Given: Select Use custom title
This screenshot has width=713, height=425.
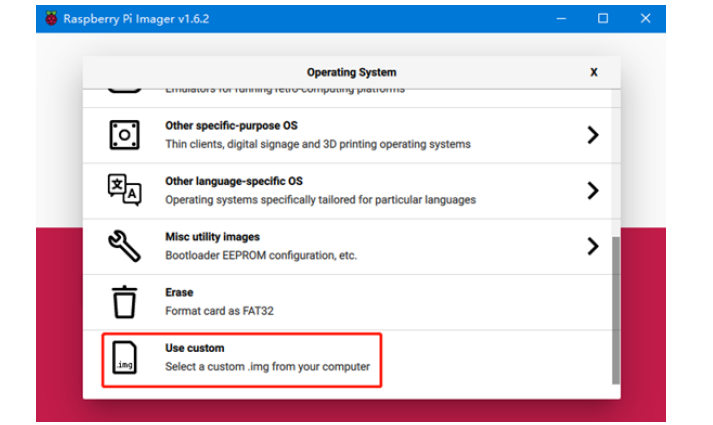Looking at the screenshot, I should tap(195, 348).
